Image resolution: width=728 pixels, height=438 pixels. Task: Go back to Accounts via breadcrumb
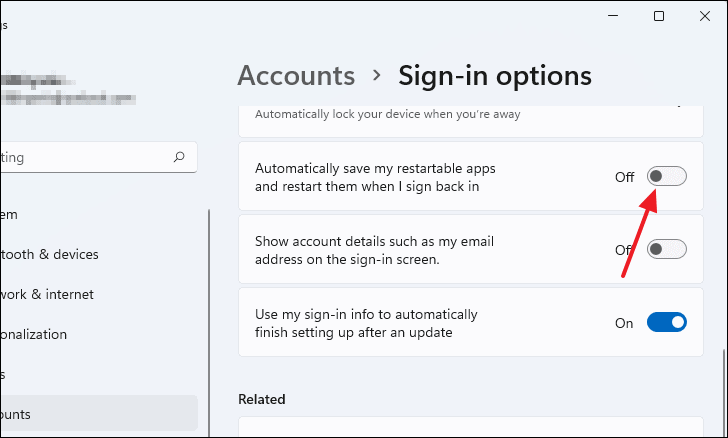(296, 75)
